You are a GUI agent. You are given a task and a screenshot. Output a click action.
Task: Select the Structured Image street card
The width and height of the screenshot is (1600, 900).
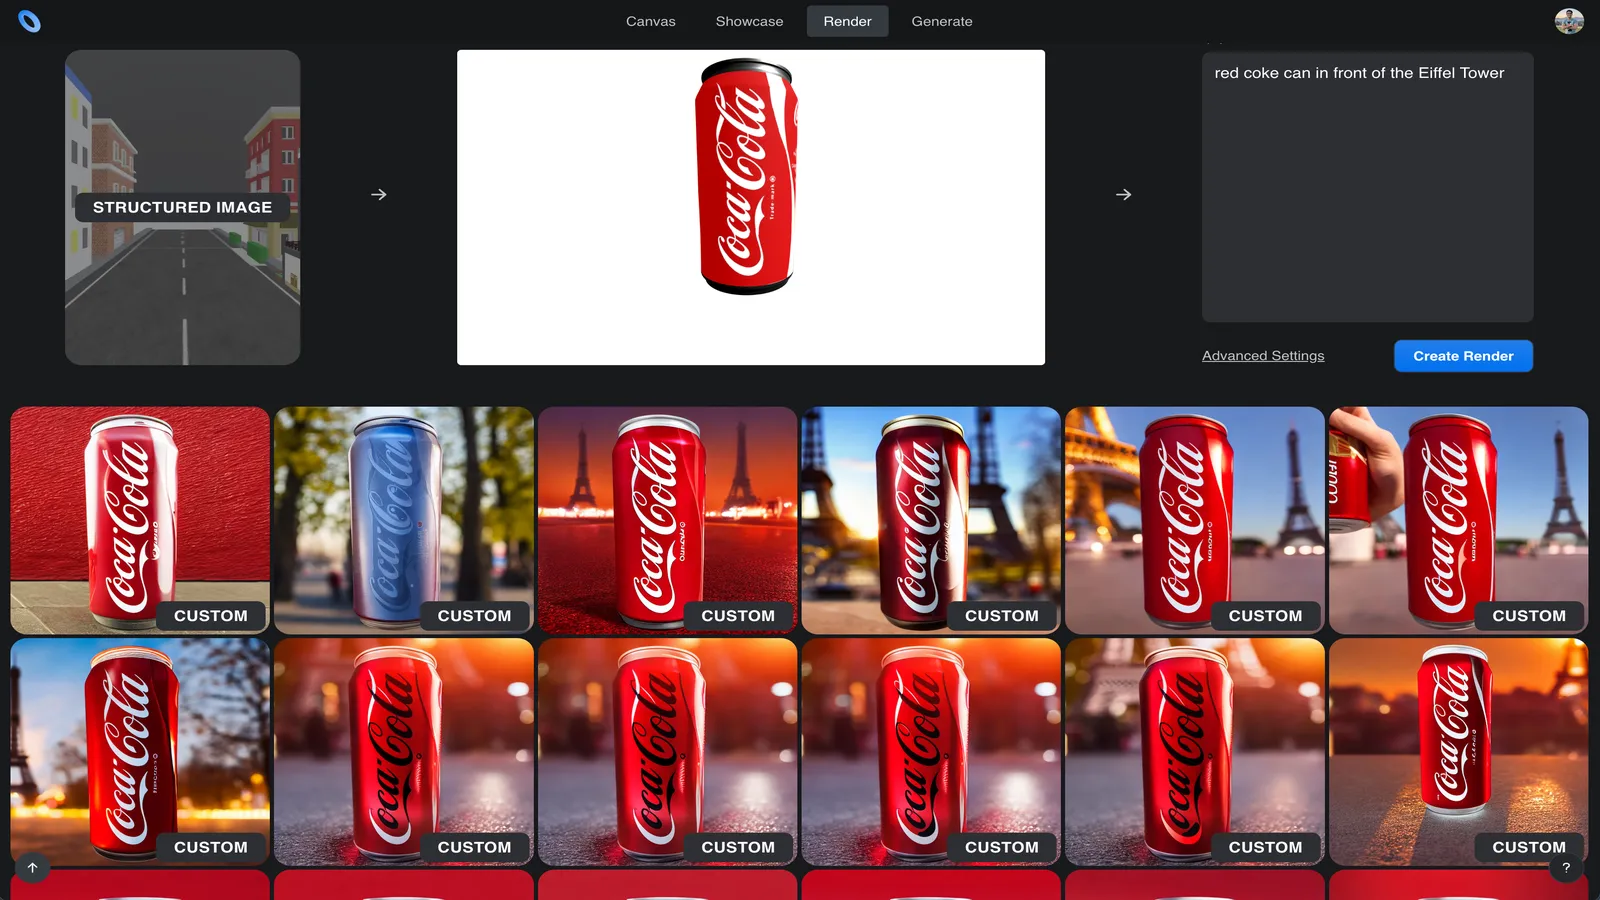[183, 207]
